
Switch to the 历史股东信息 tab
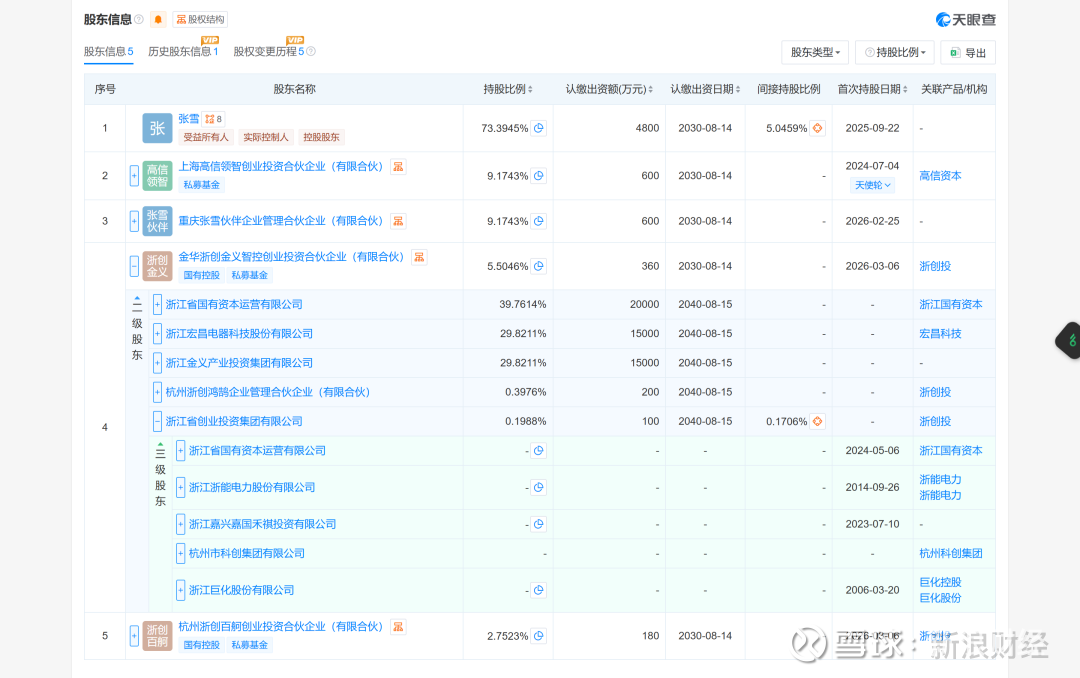tap(182, 51)
